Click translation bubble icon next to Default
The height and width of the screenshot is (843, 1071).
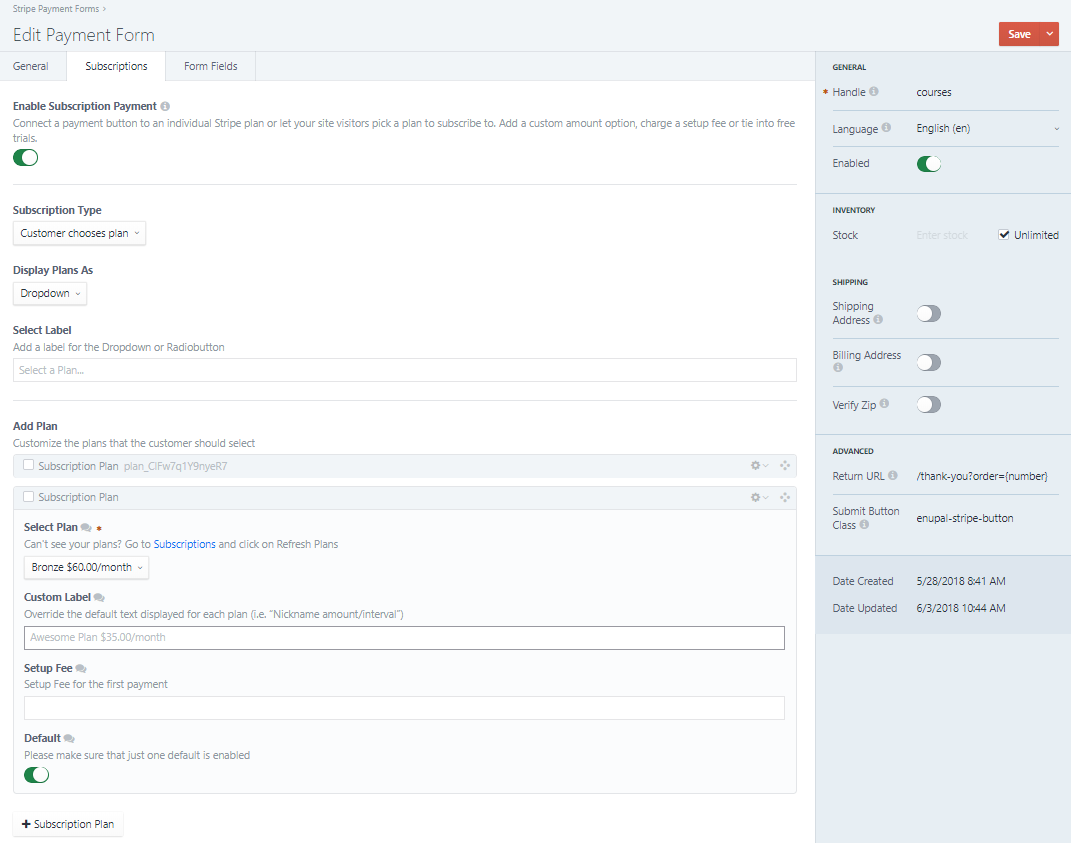point(69,738)
